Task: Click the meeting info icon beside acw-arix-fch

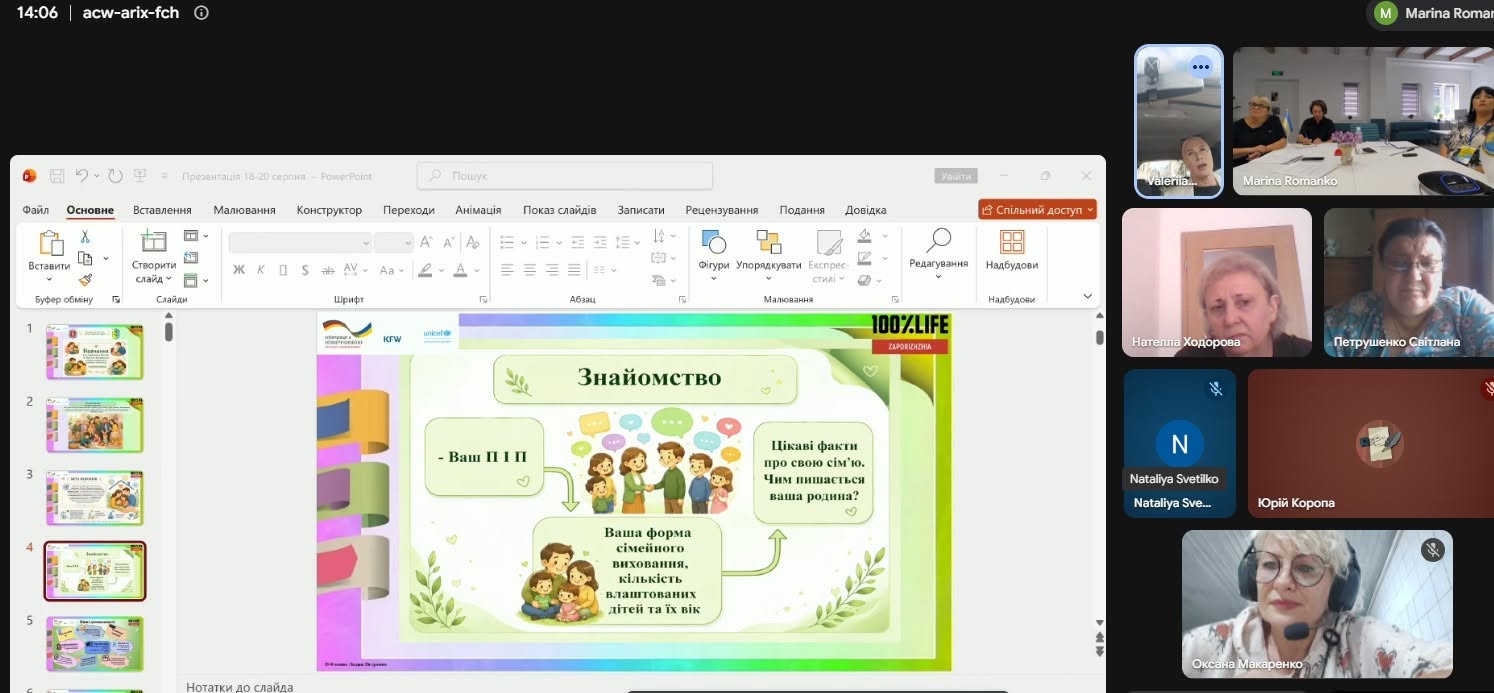Action: click(x=201, y=13)
